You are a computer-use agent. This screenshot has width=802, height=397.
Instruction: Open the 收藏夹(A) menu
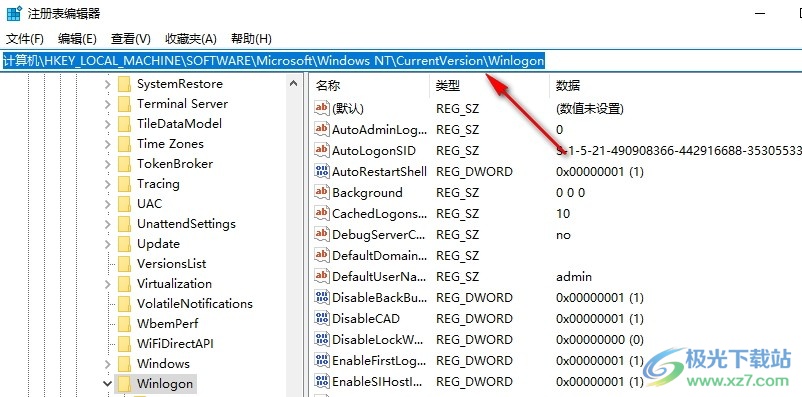click(191, 38)
